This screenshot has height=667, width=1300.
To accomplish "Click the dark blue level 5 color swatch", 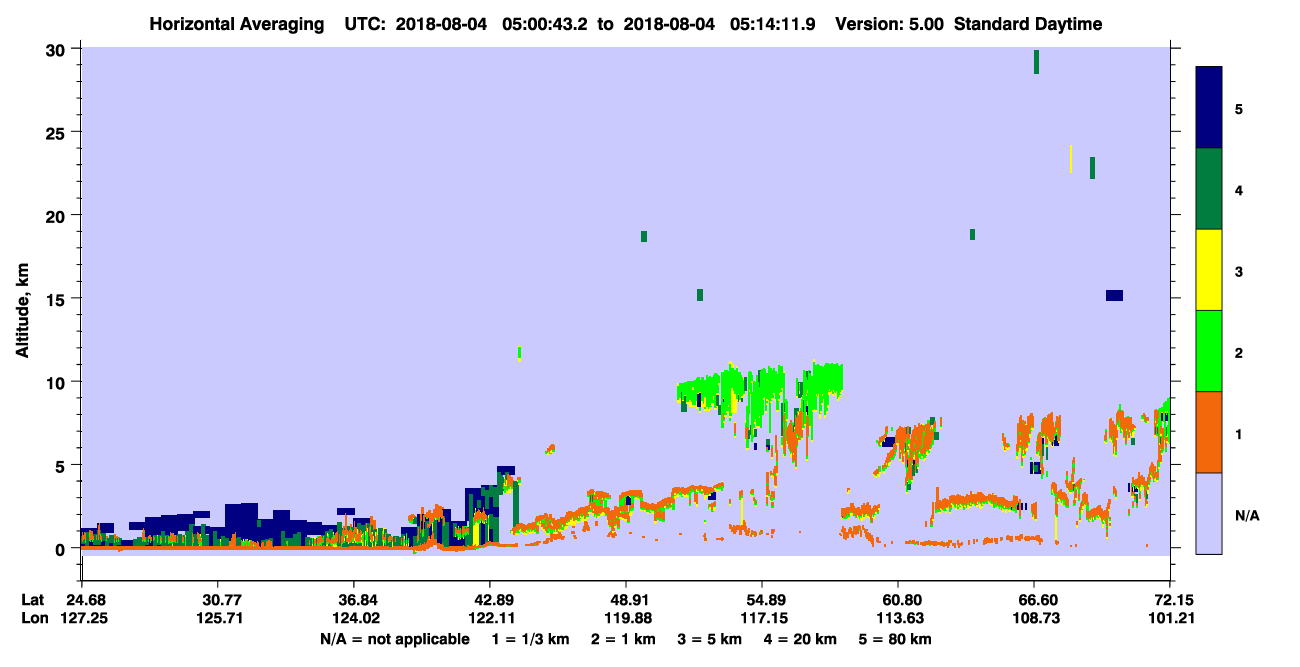I will (x=1209, y=108).
